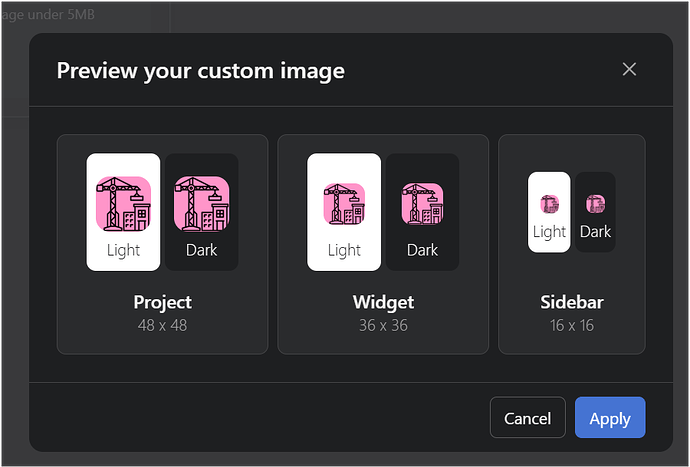
Task: Click the Widget dark crane icon
Action: click(x=422, y=204)
